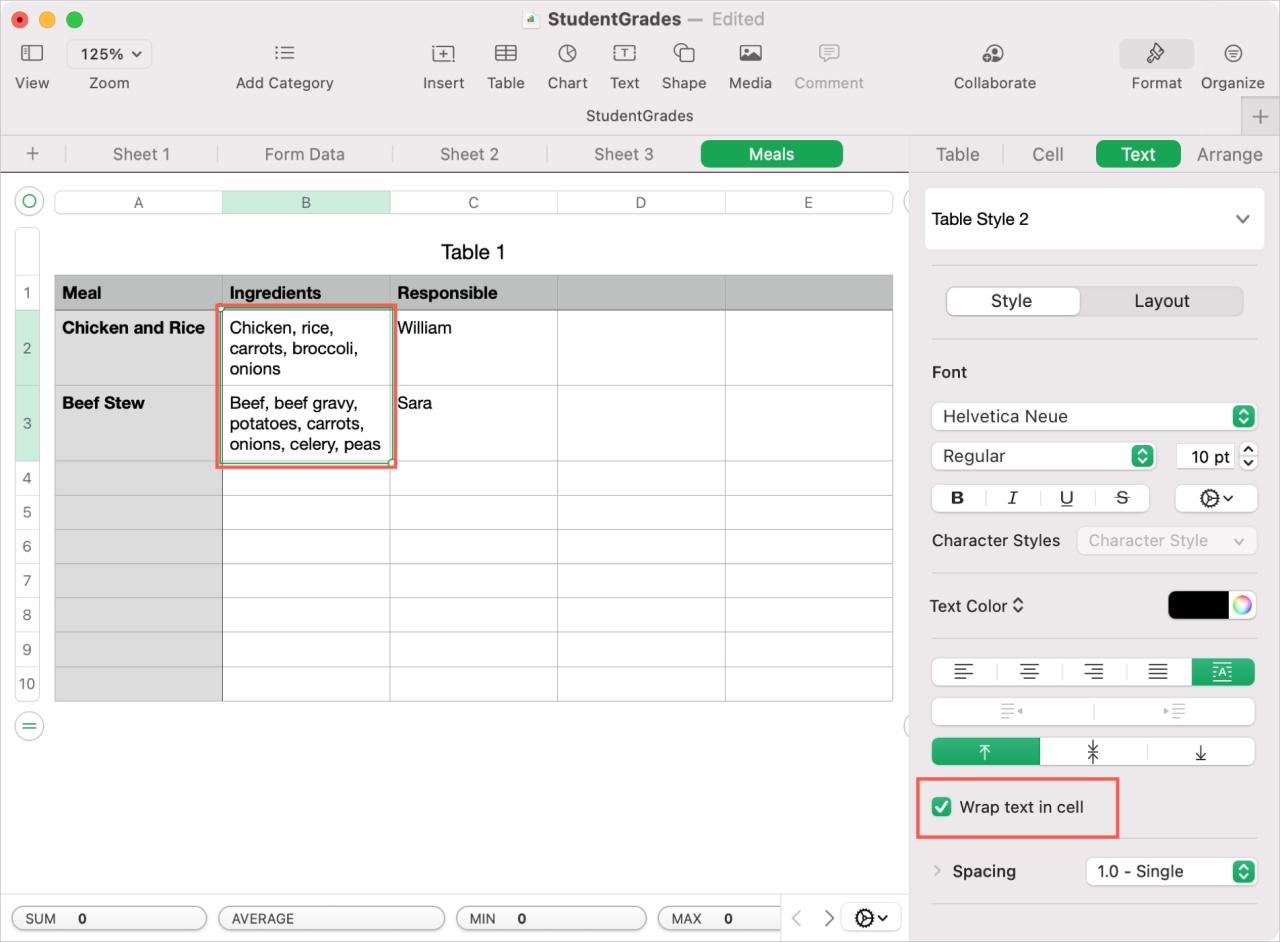Open the Insert toolbar button
1280x942 pixels.
(443, 53)
